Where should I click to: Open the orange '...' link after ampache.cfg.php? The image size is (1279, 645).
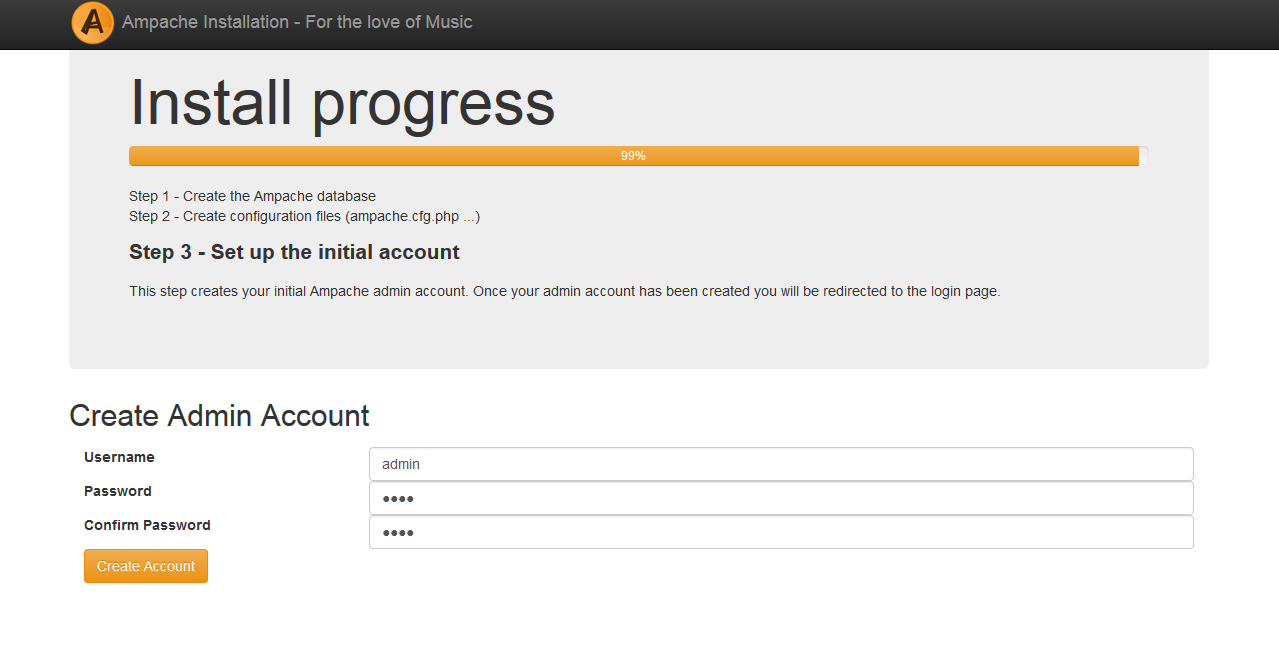coord(469,216)
